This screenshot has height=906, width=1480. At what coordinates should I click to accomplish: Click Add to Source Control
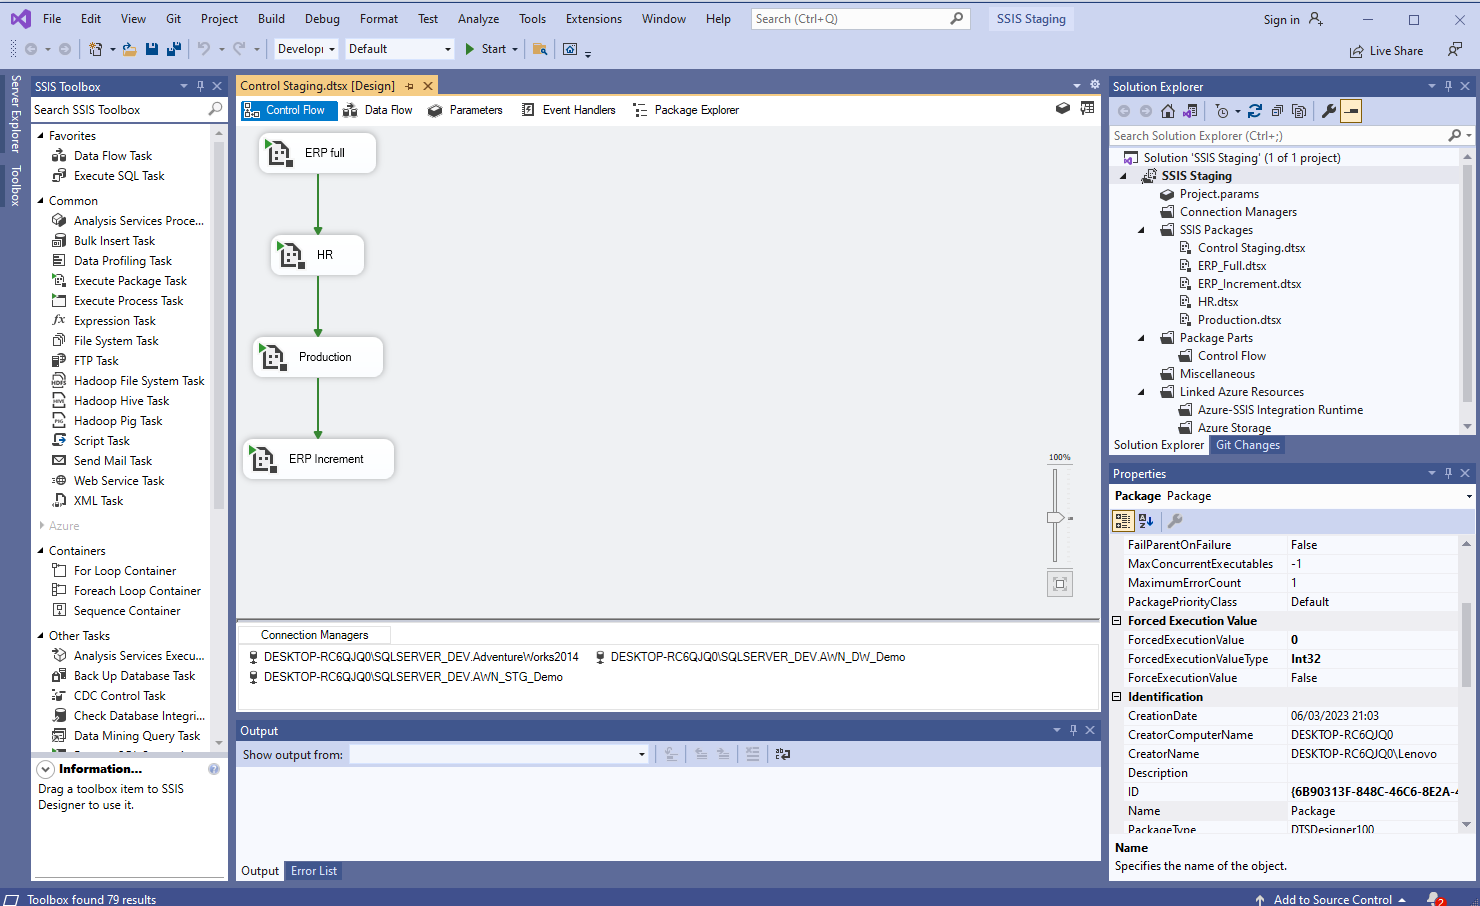pos(1332,898)
